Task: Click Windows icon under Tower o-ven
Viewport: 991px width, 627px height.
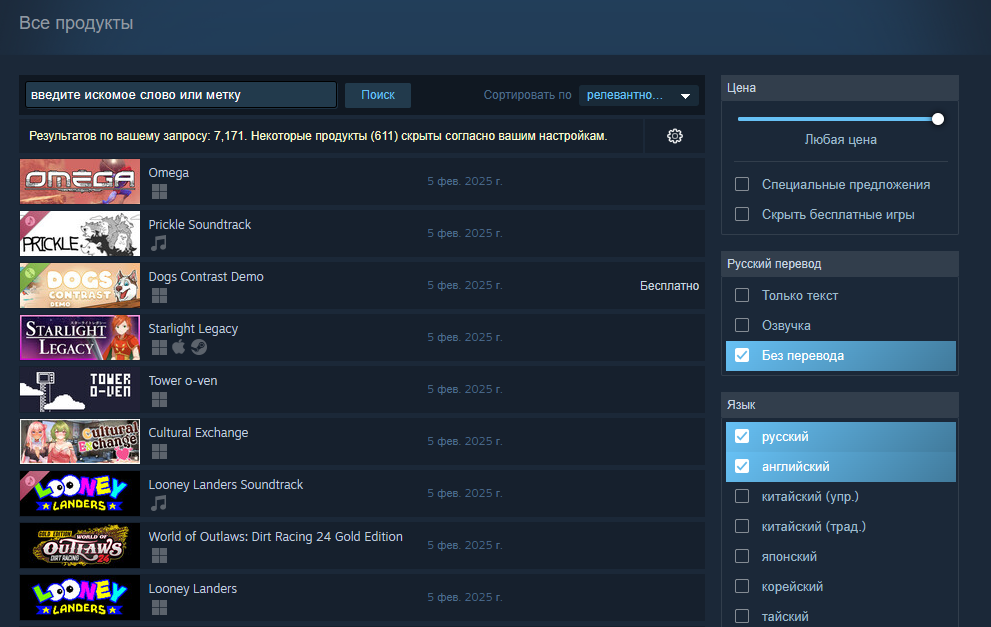Action: (x=159, y=399)
